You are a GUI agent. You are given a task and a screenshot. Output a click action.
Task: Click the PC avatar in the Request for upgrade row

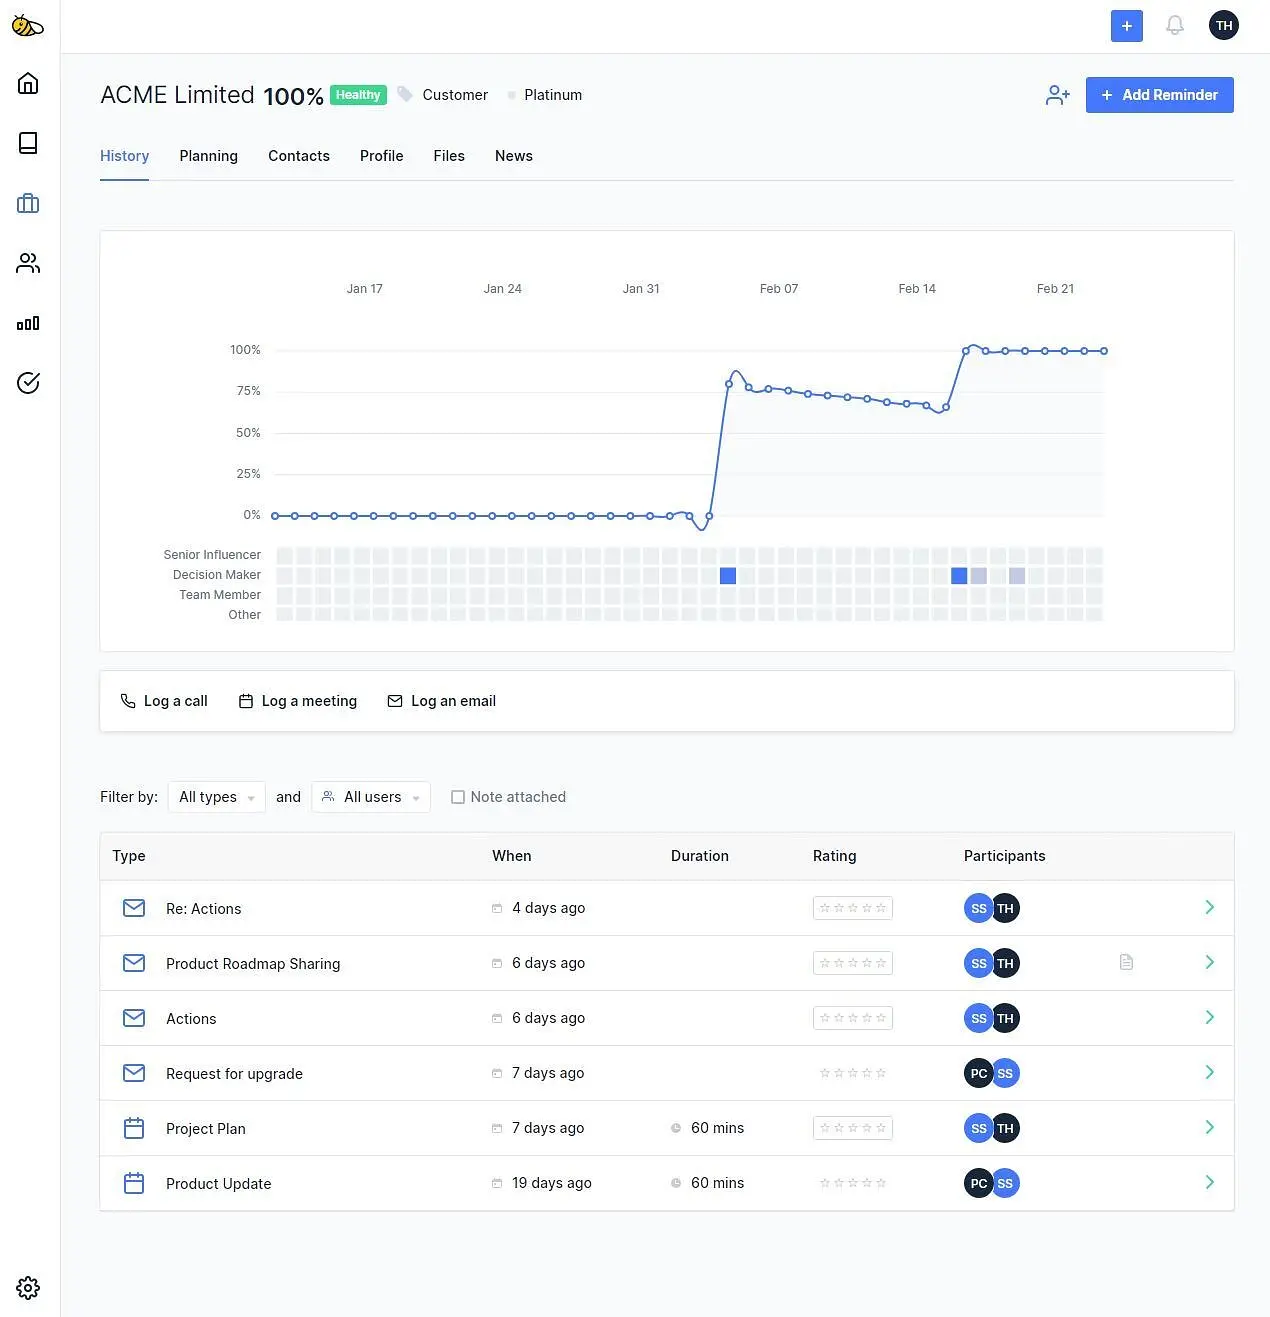978,1073
